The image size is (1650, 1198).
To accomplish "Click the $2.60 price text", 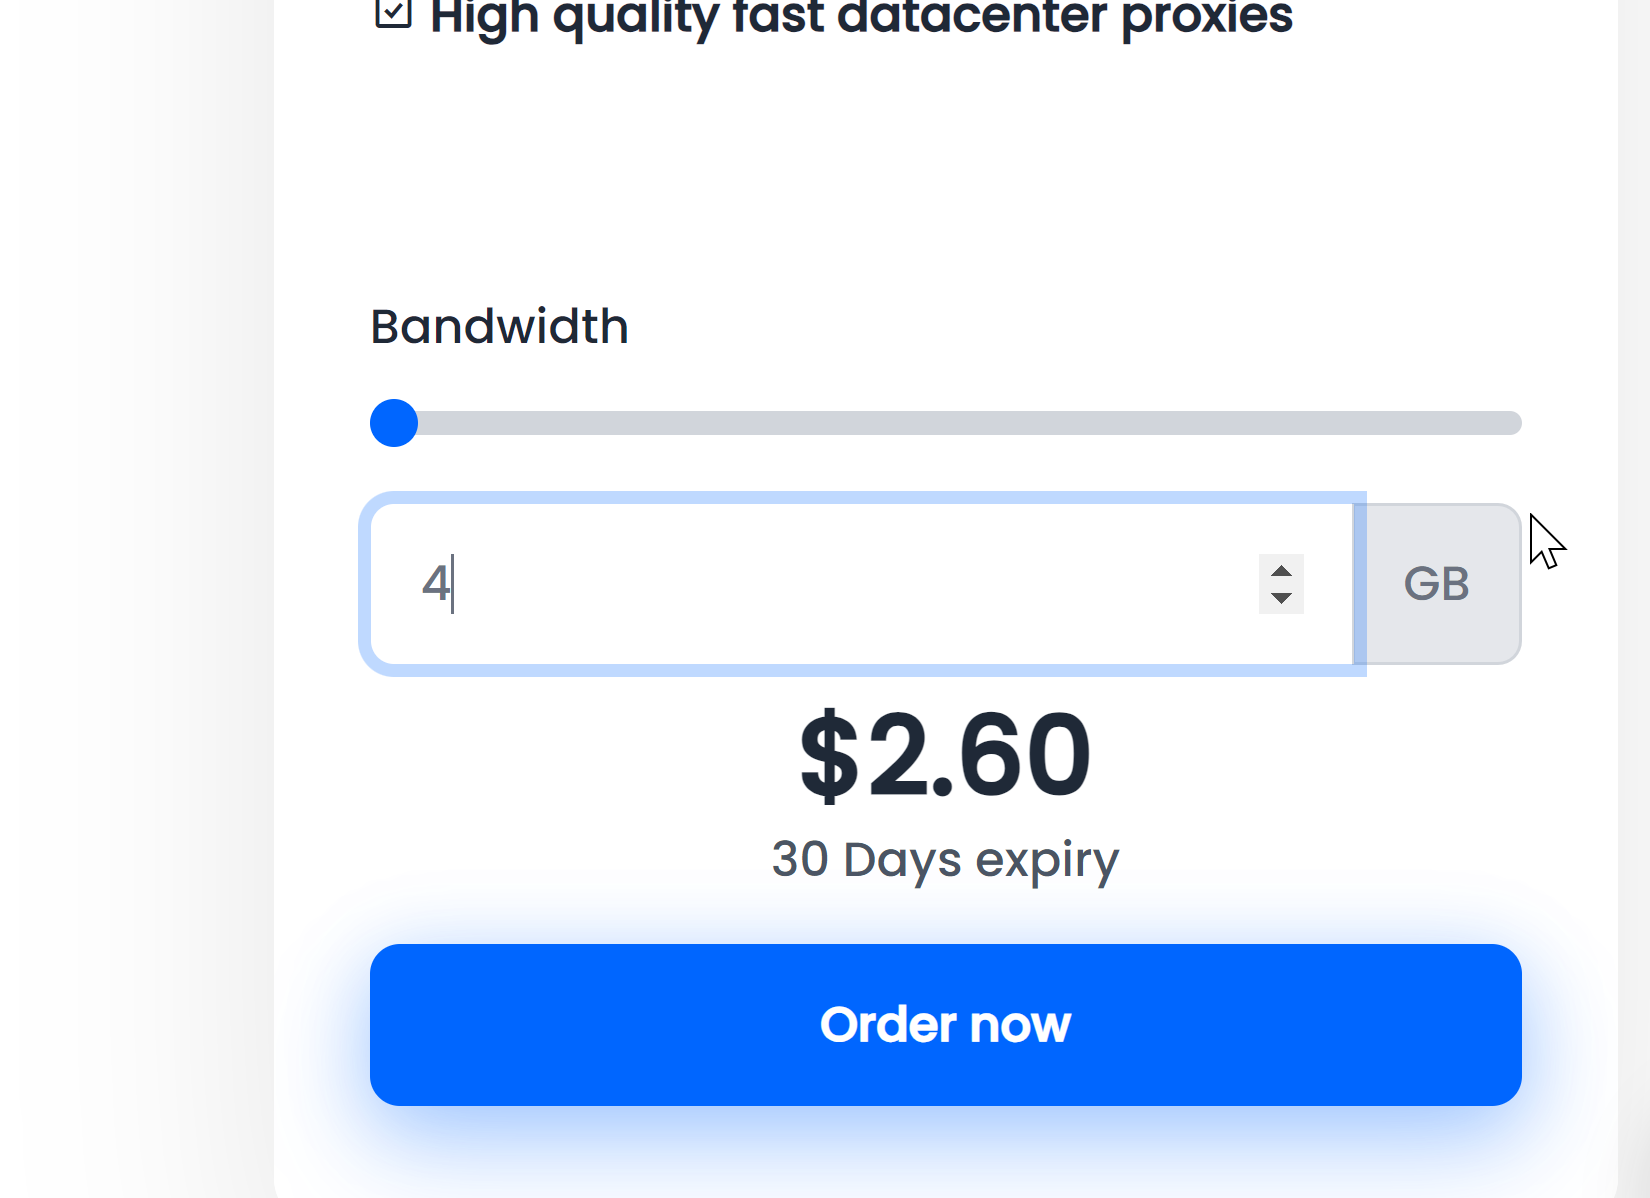I will [x=945, y=755].
